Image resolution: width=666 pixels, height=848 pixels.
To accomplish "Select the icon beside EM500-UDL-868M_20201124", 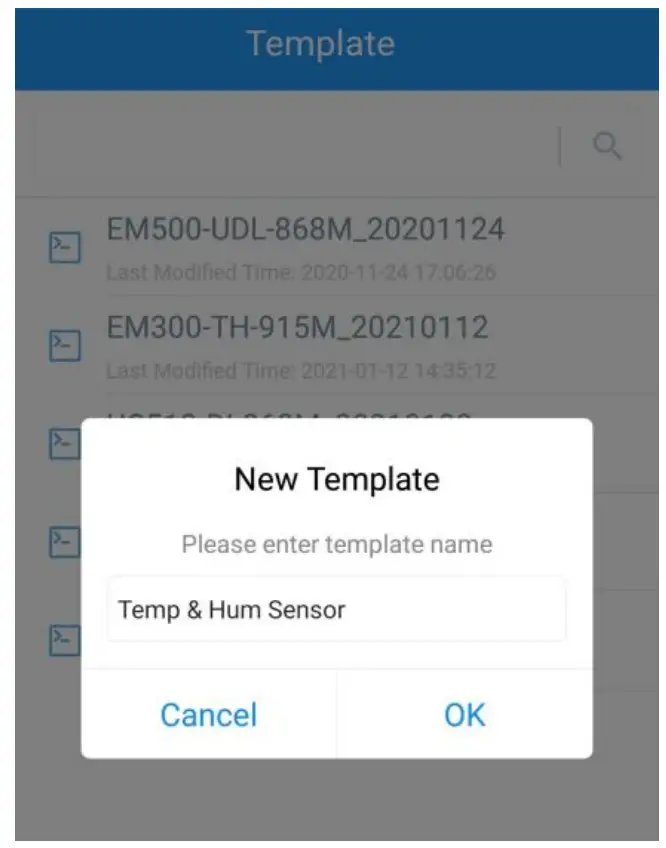I will [65, 247].
